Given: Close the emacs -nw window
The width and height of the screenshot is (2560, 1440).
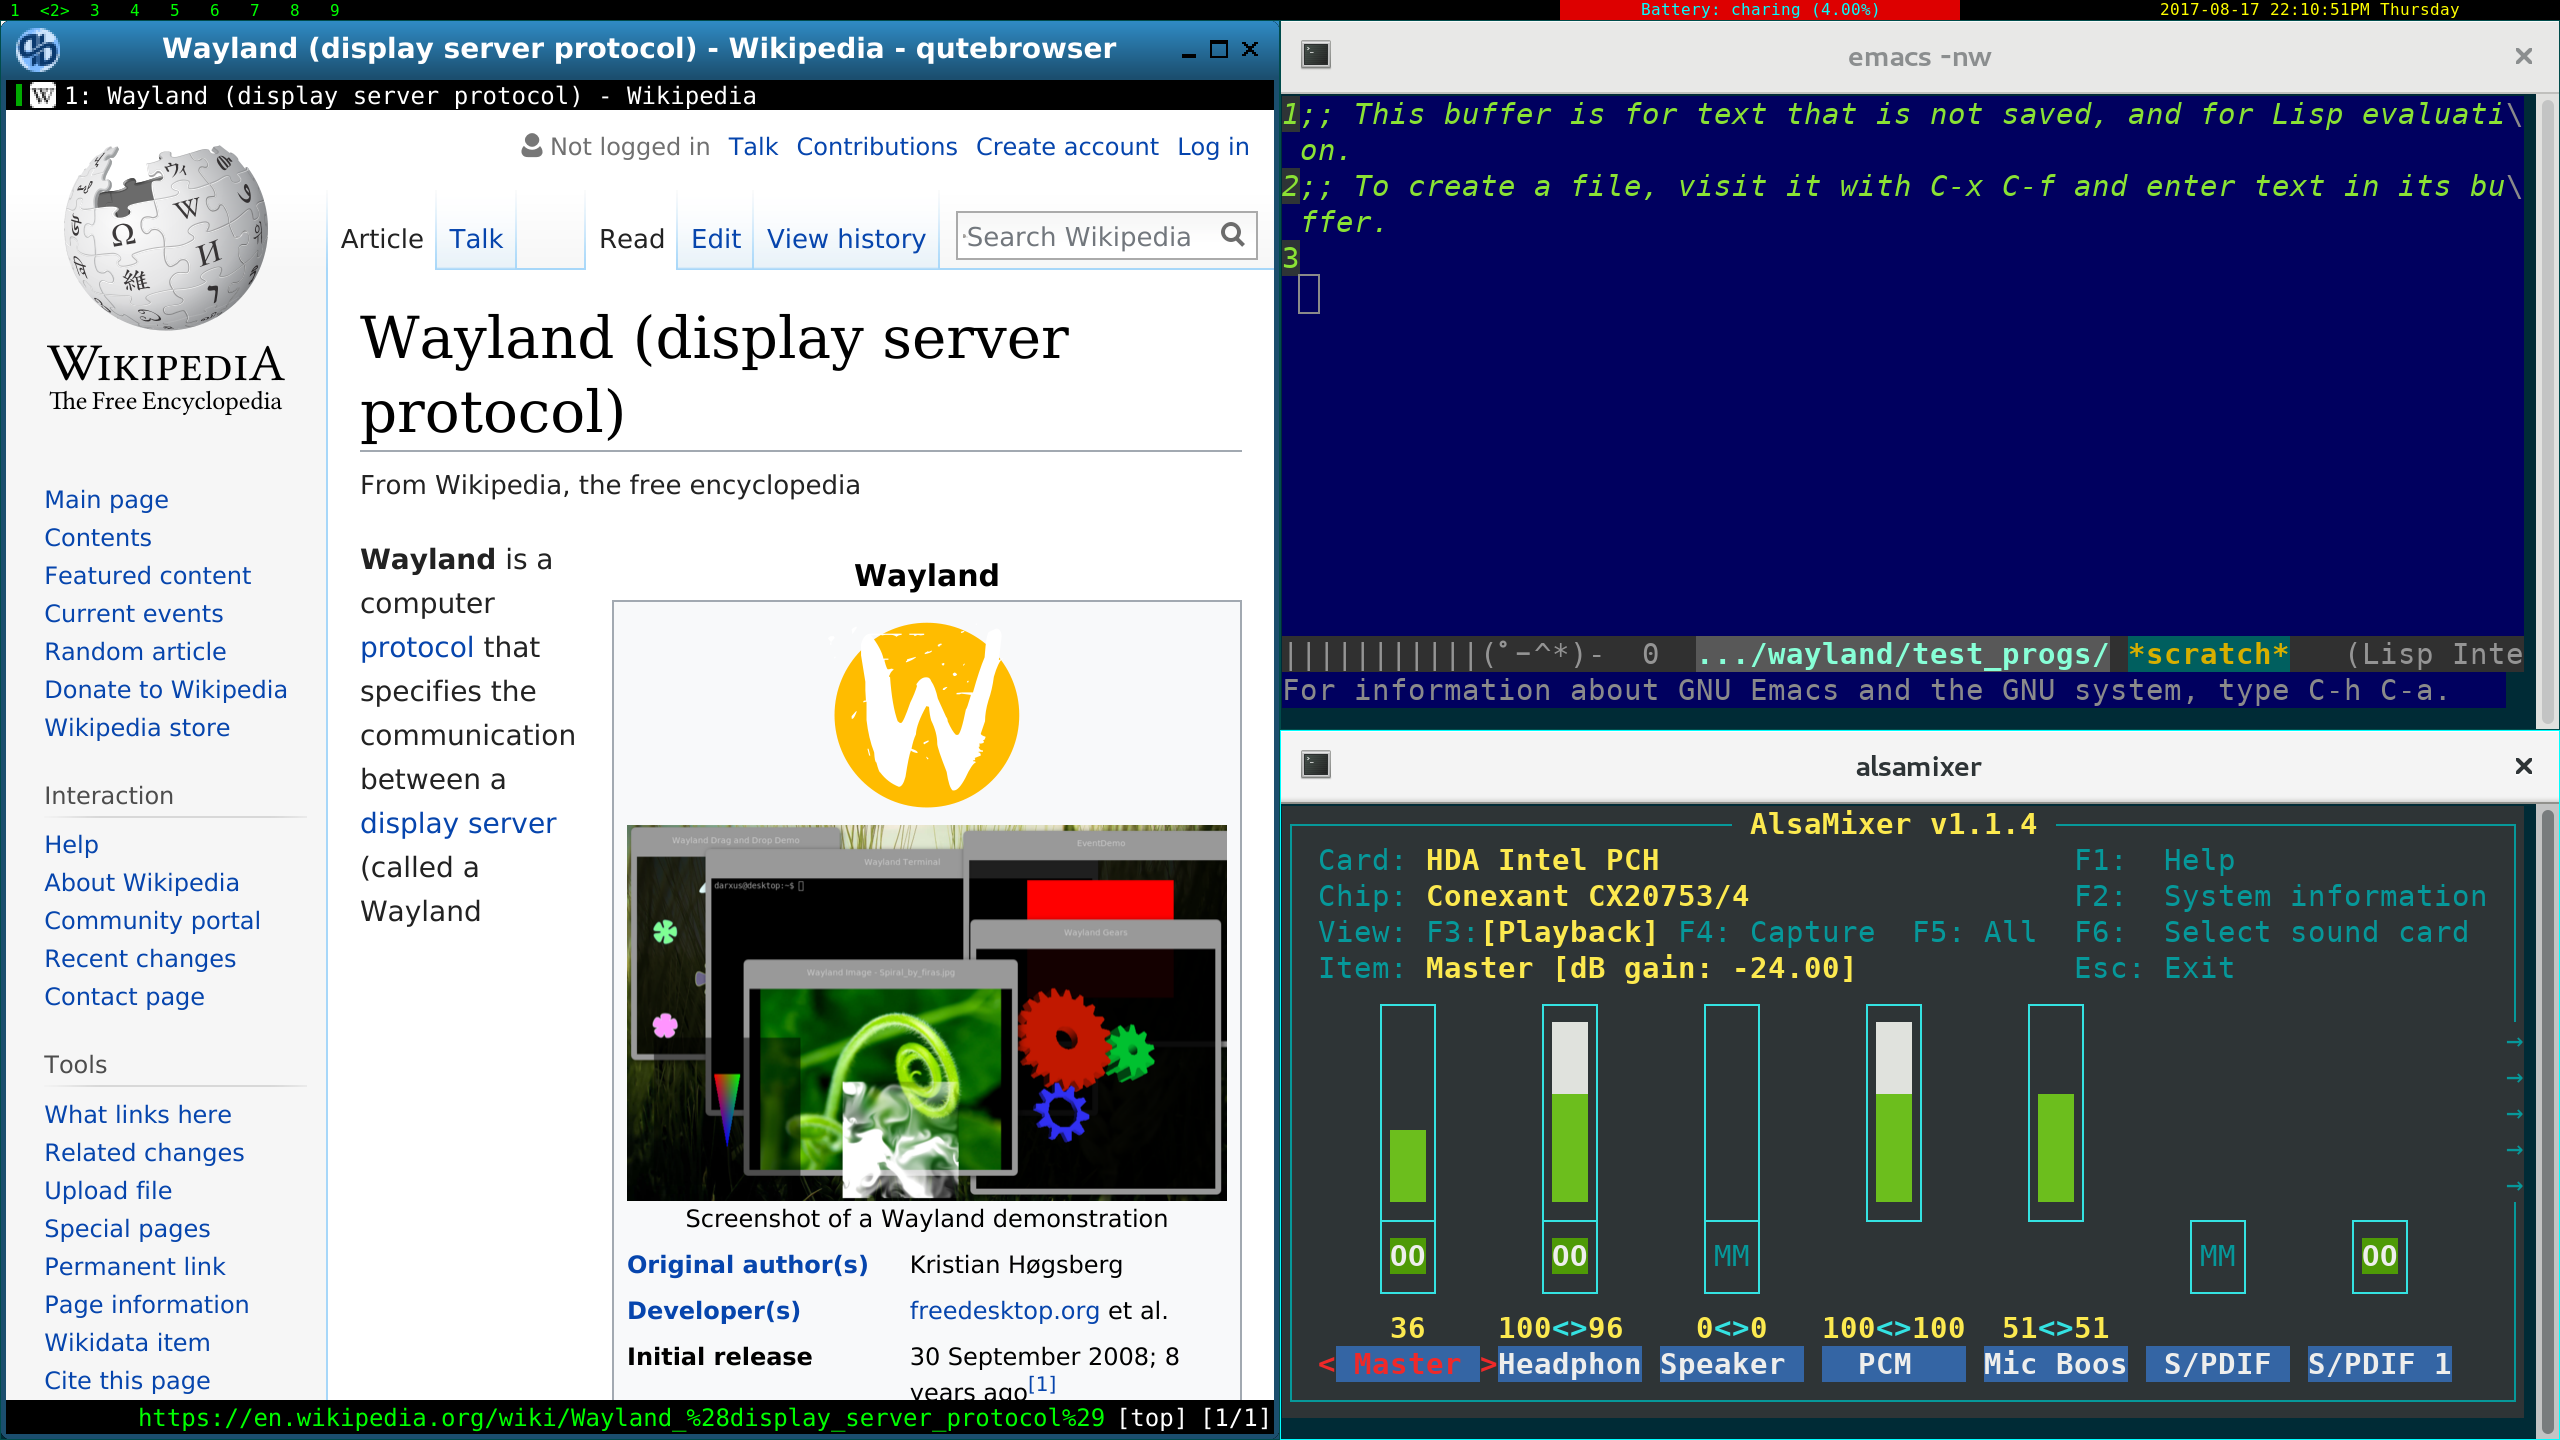Looking at the screenshot, I should [x=2523, y=56].
